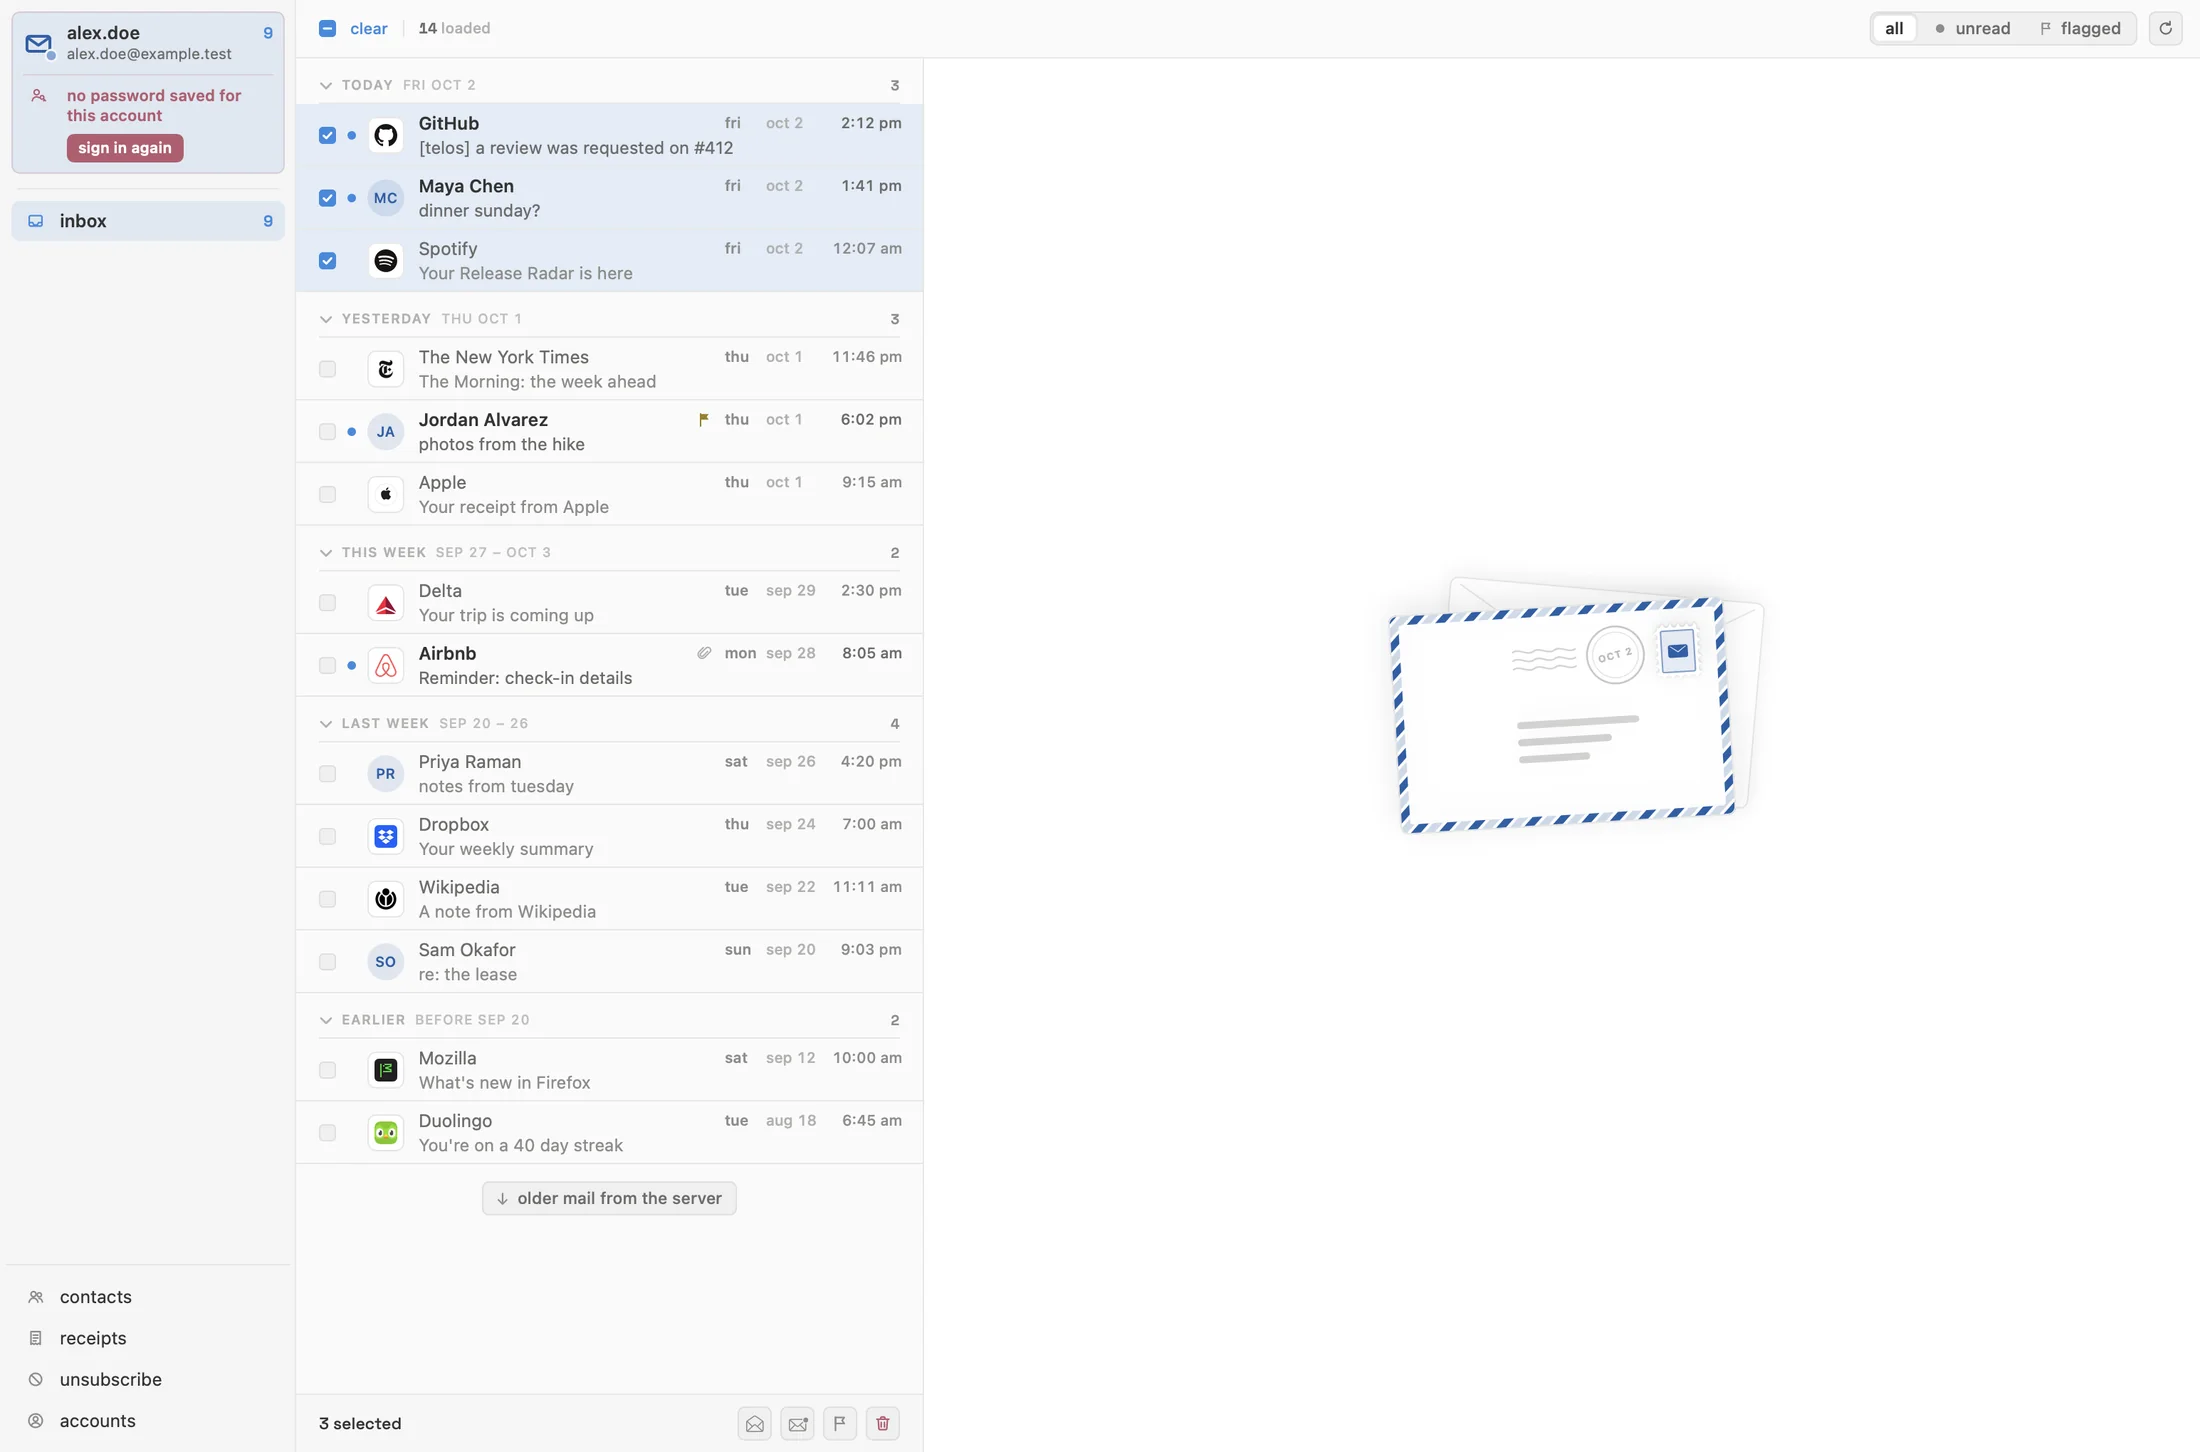Collapse the Yesterday group
Screen dimensions: 2200x1452
click(x=325, y=319)
